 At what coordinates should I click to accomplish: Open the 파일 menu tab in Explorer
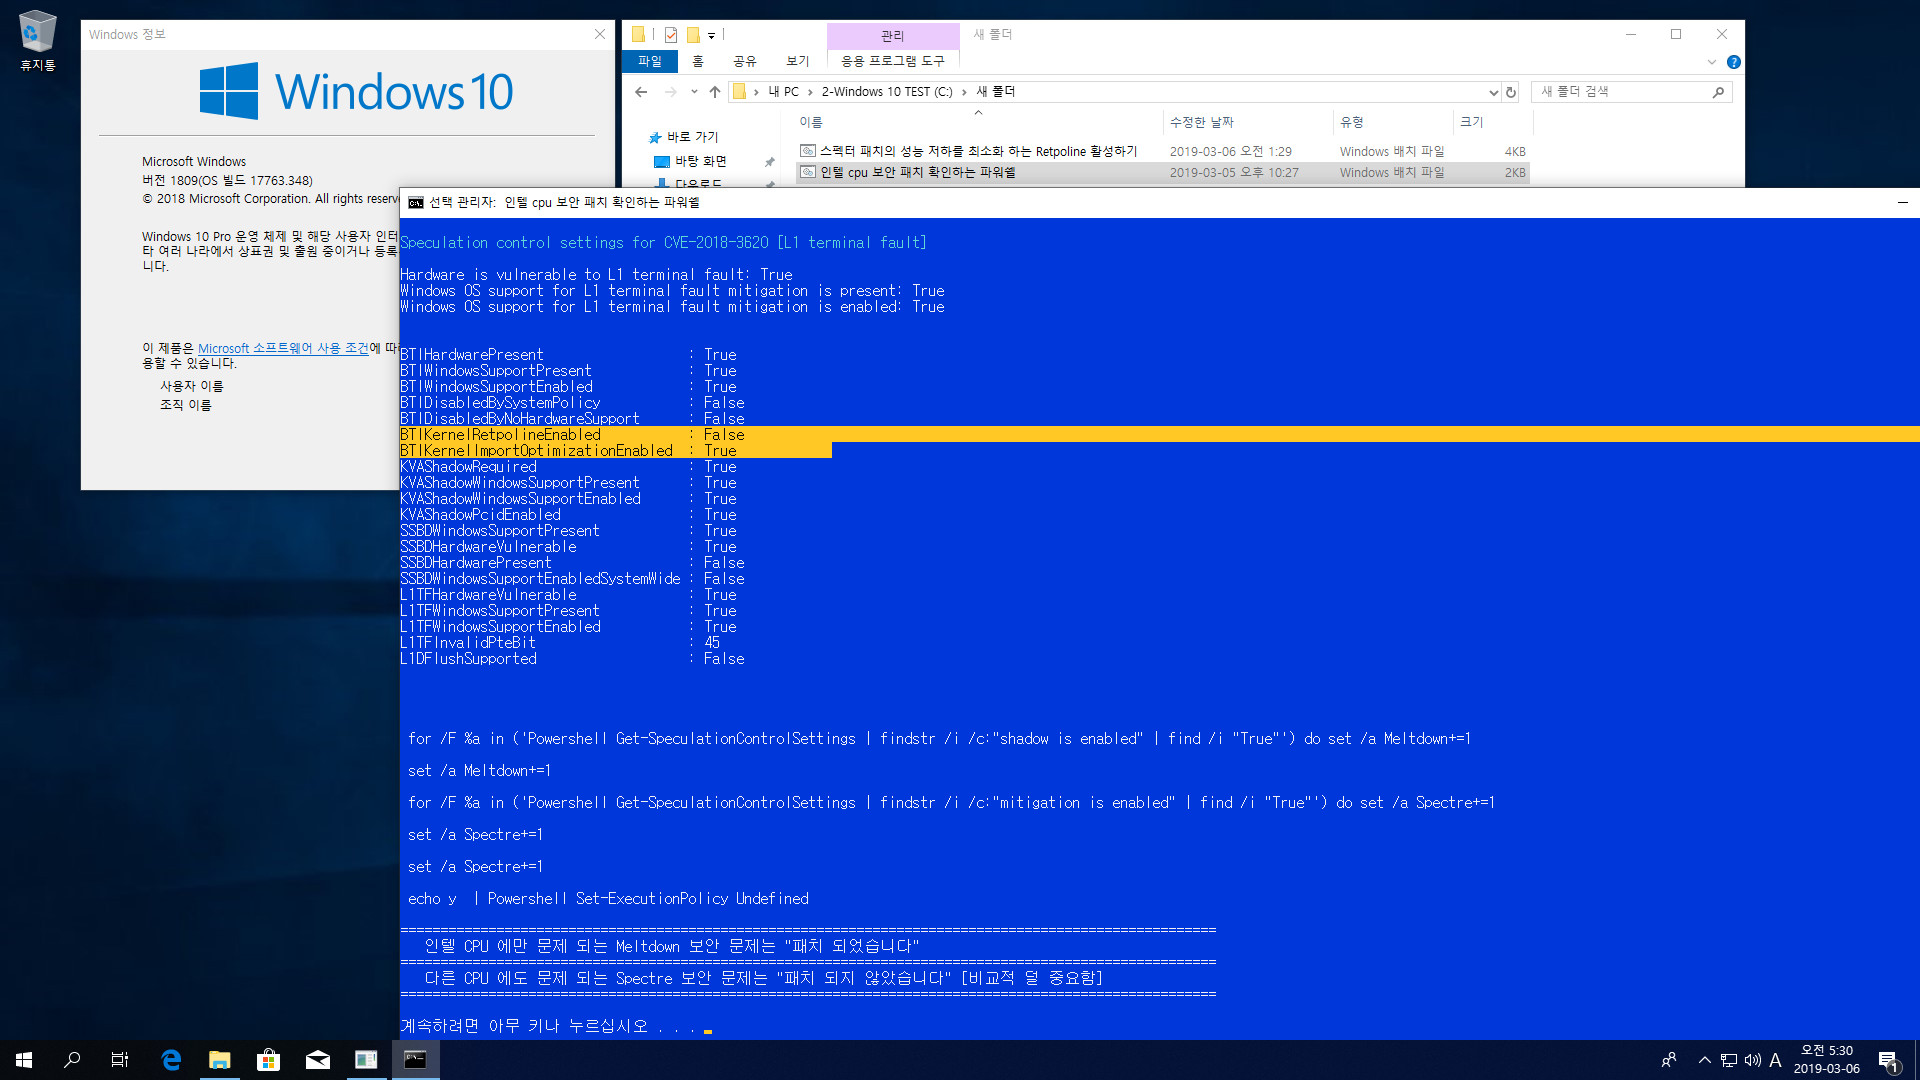tap(650, 61)
